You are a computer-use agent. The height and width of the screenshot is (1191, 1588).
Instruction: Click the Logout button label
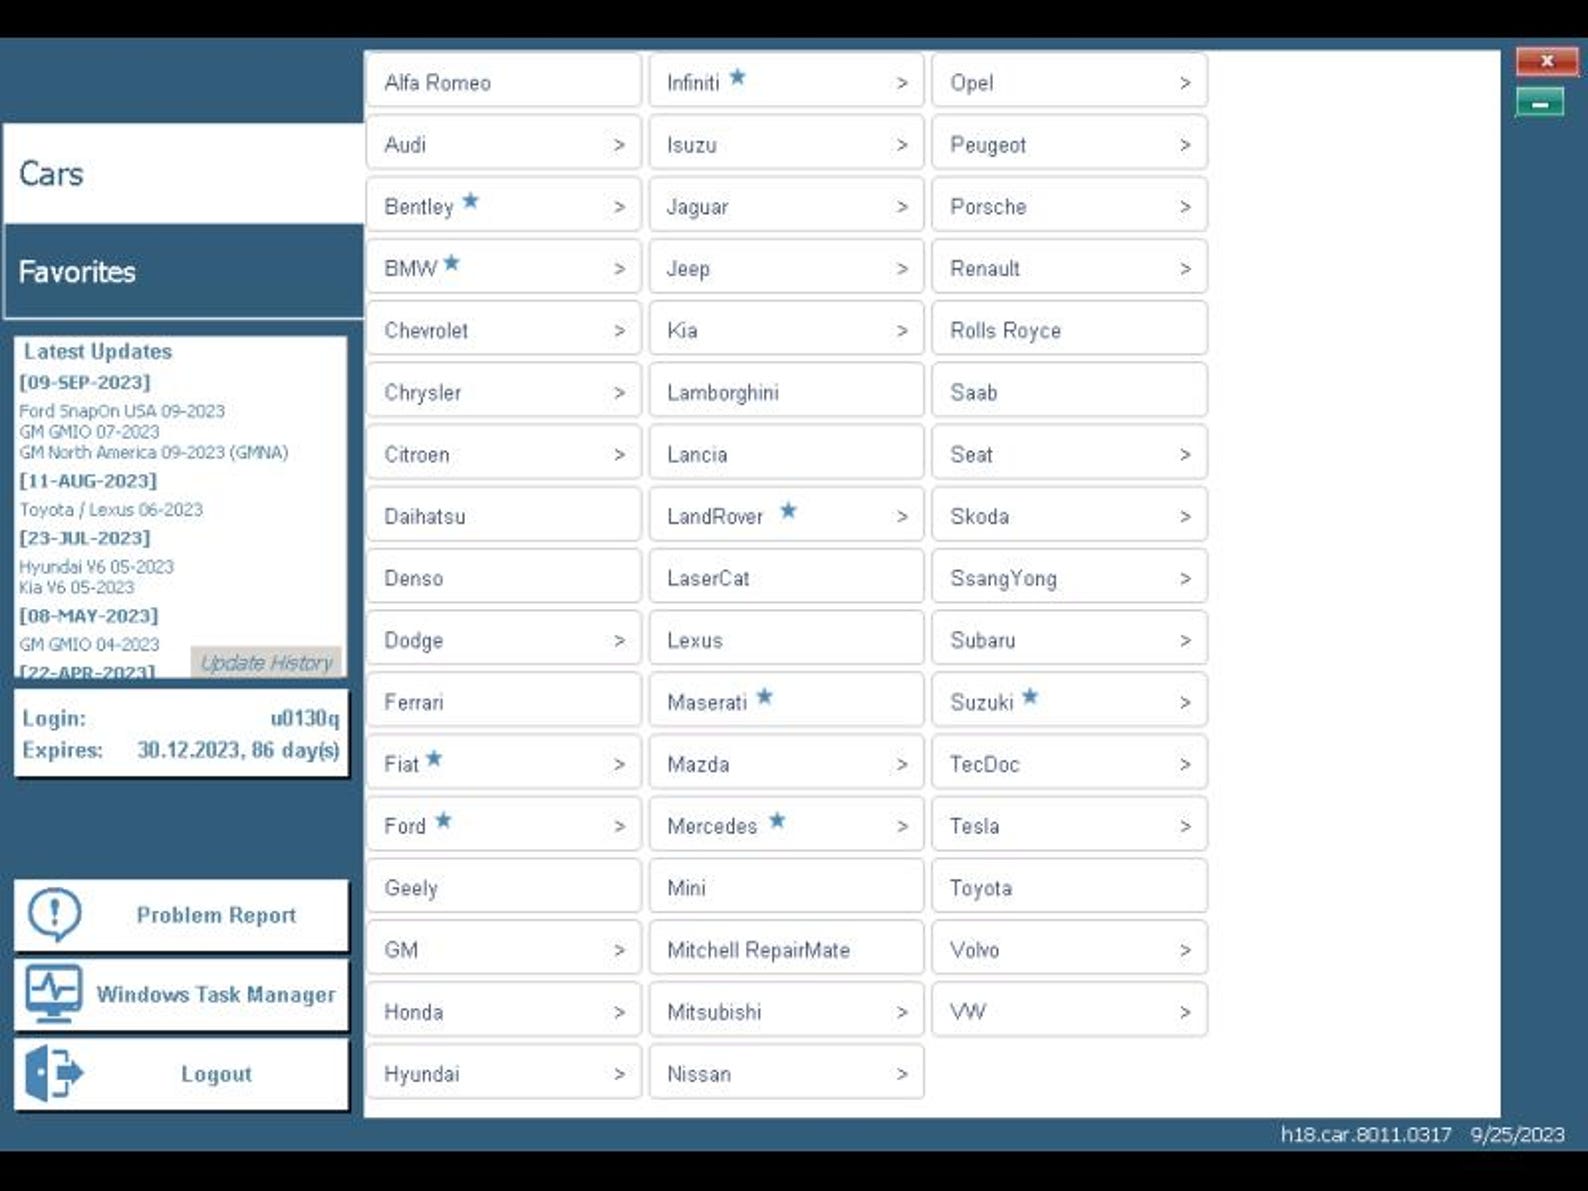(x=216, y=1074)
